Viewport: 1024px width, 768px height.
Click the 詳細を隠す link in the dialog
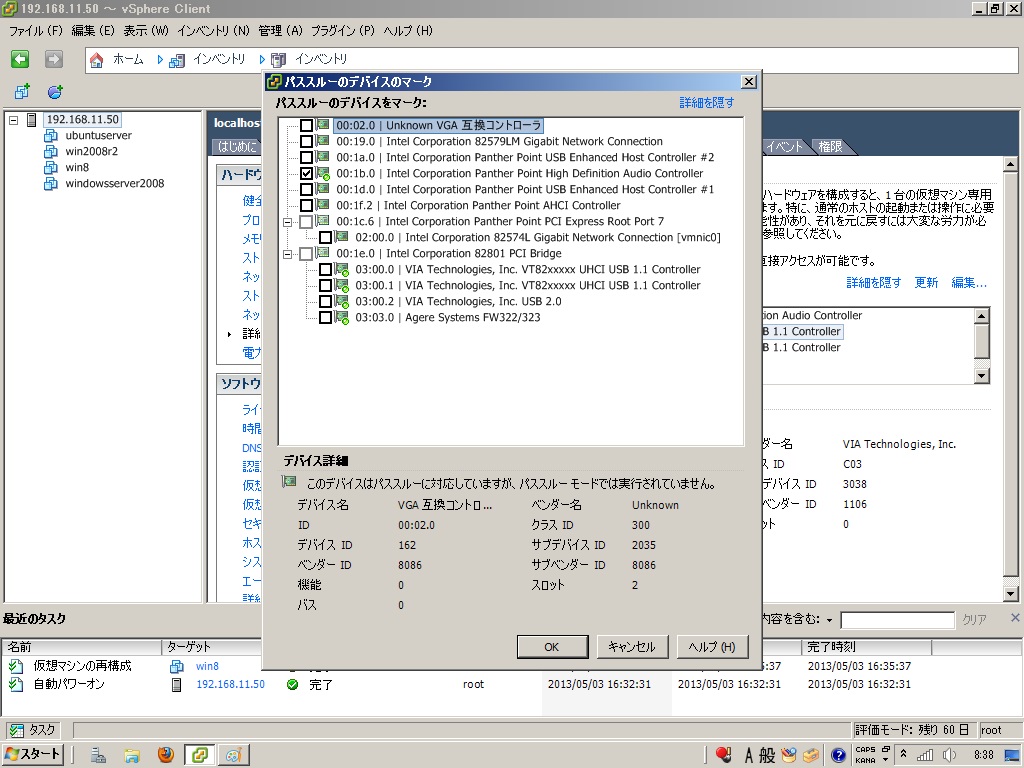coord(706,103)
